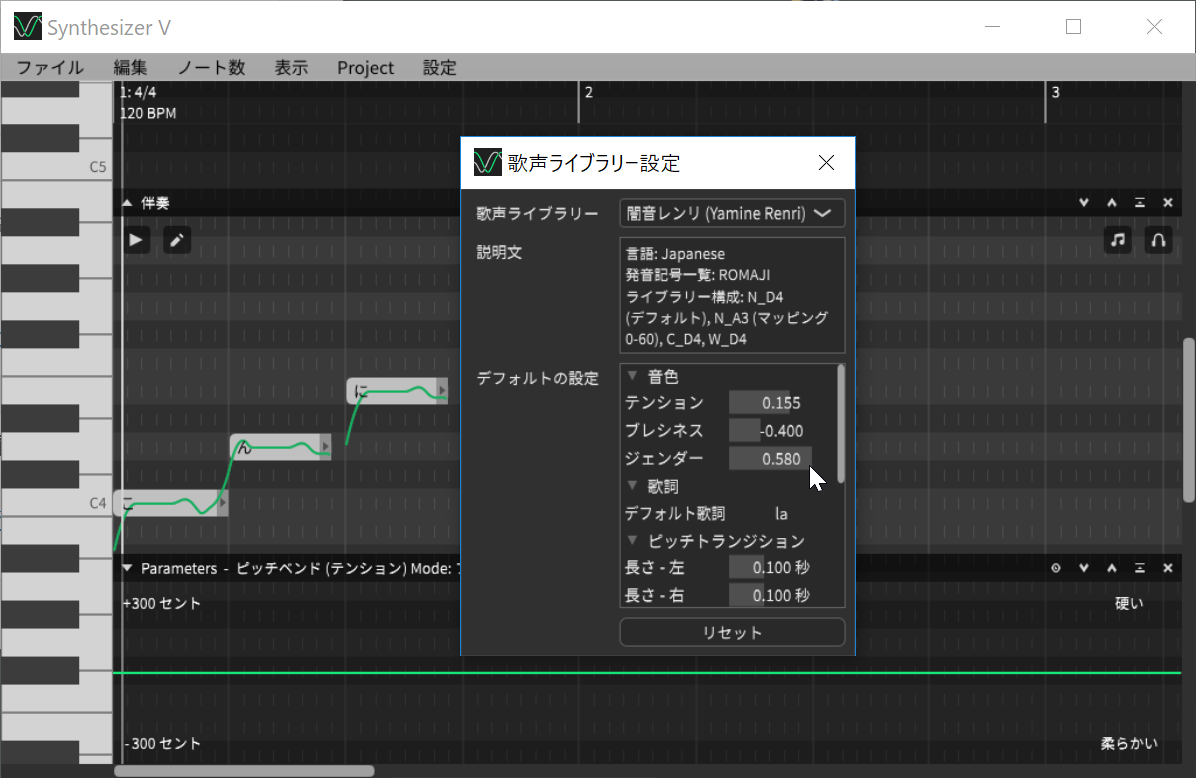Click the 長さ - 右 value field
Image resolution: width=1196 pixels, height=778 pixels.
770,596
